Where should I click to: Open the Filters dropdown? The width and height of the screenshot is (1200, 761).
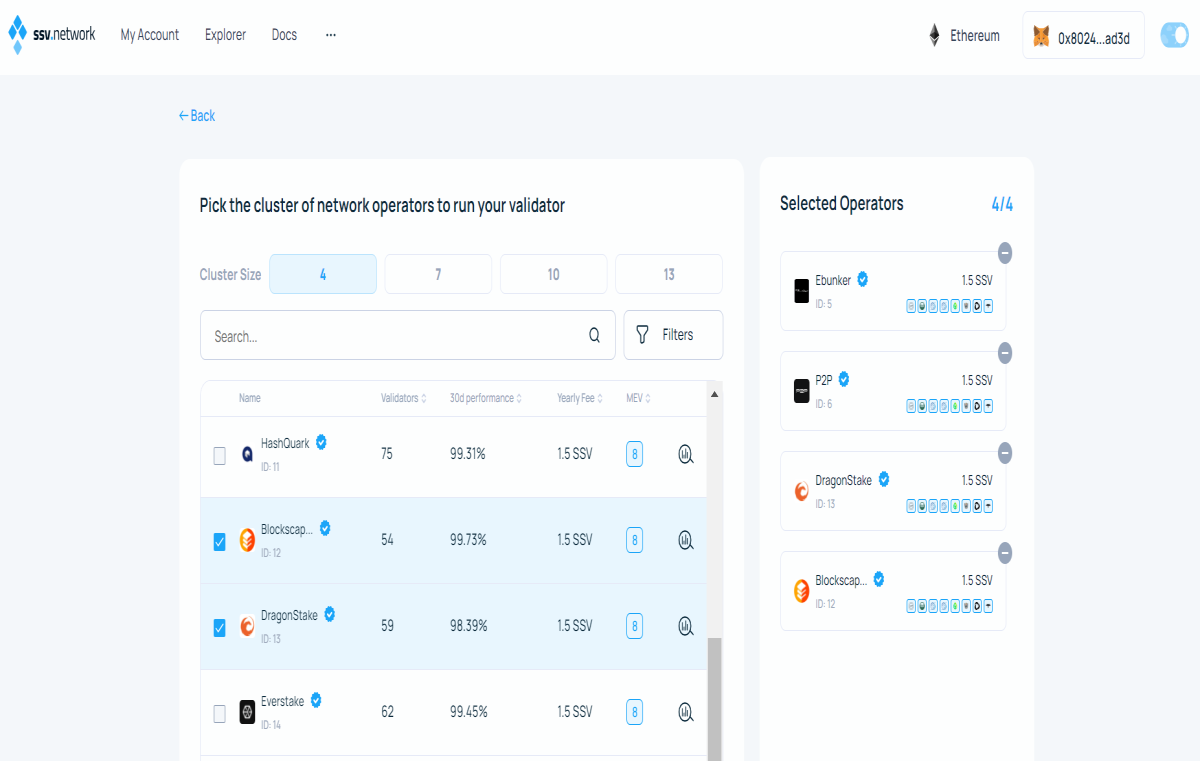(x=673, y=335)
